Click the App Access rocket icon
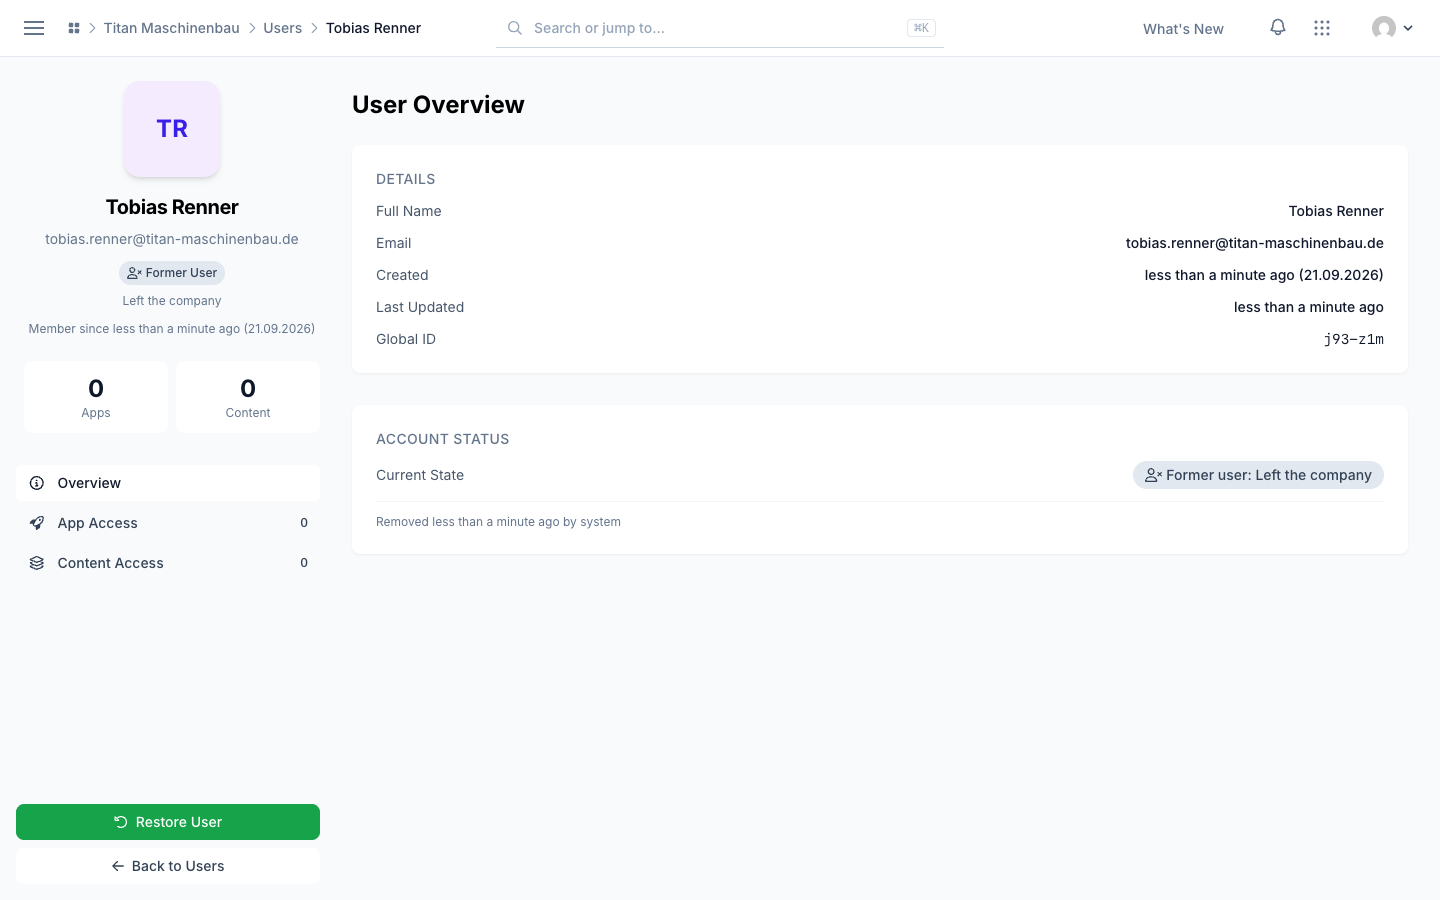1440x900 pixels. 37,523
